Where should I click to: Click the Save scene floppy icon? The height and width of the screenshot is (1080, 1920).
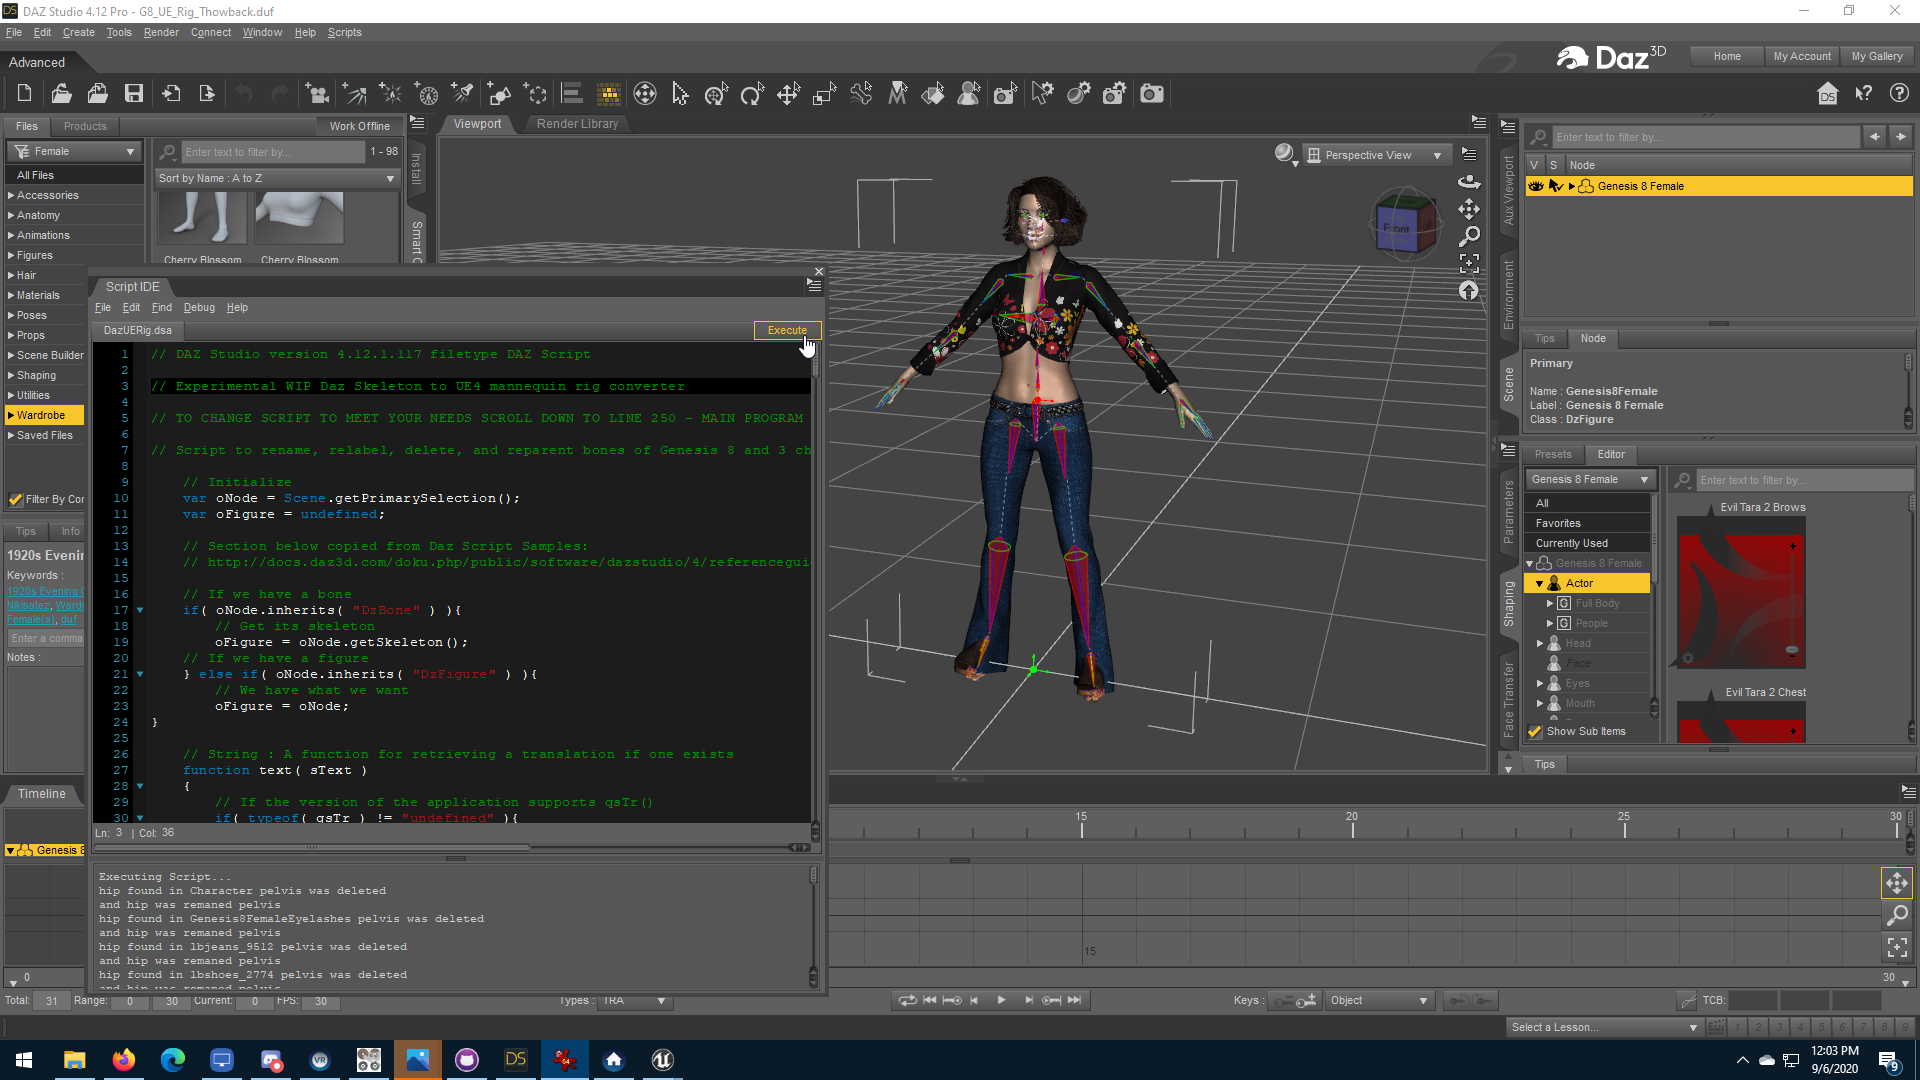[x=133, y=94]
